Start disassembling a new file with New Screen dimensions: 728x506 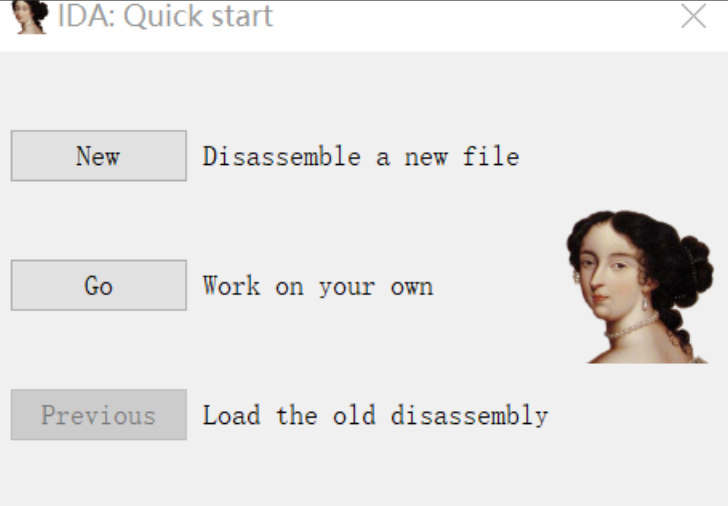pyautogui.click(x=99, y=156)
